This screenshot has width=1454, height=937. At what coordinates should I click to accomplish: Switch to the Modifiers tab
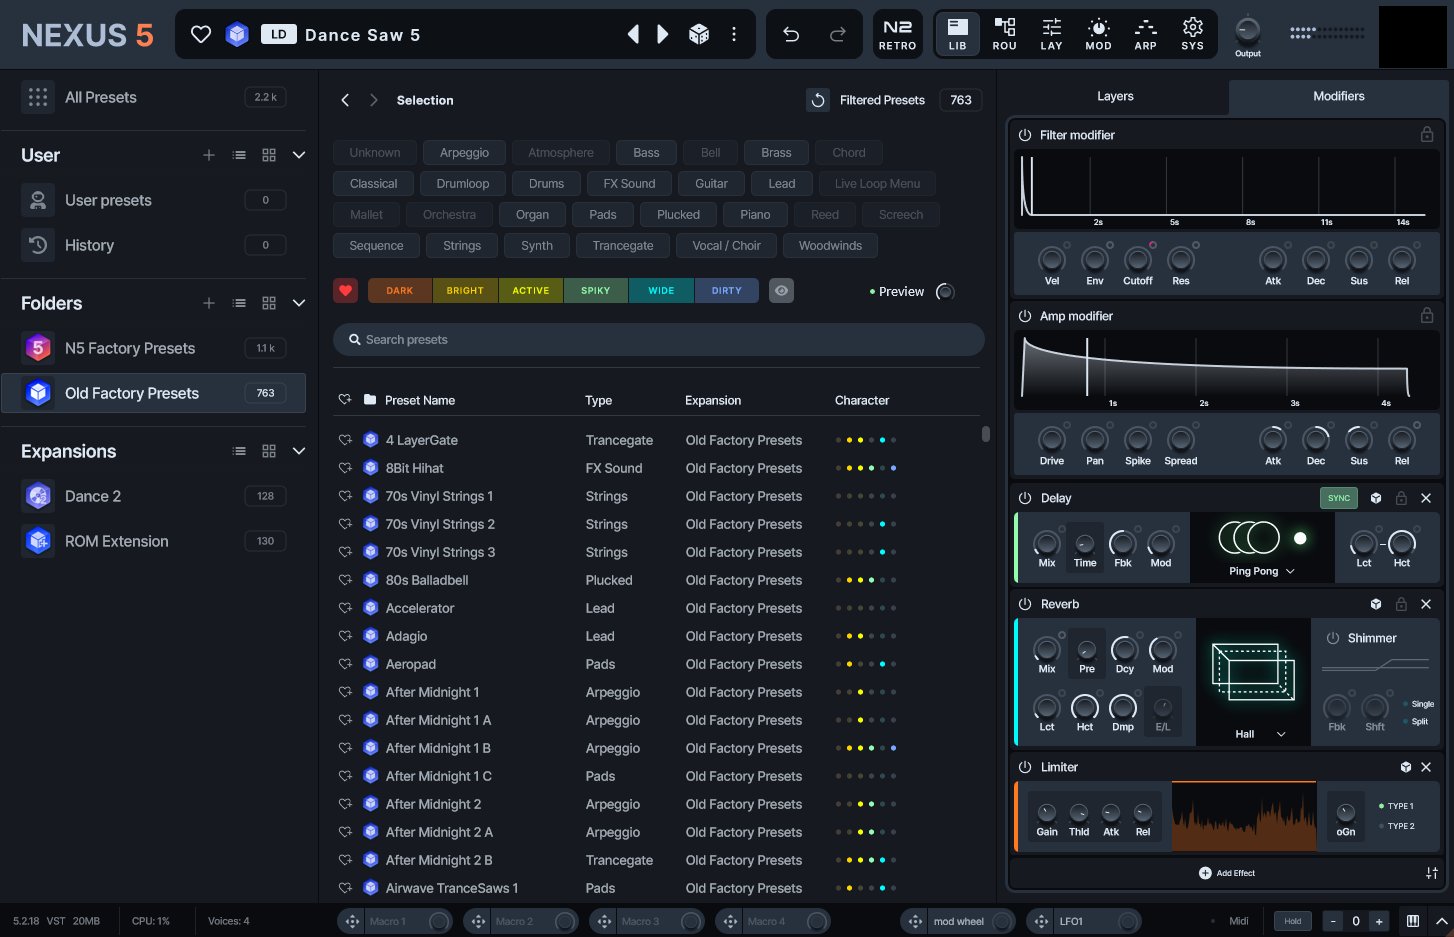[1338, 96]
